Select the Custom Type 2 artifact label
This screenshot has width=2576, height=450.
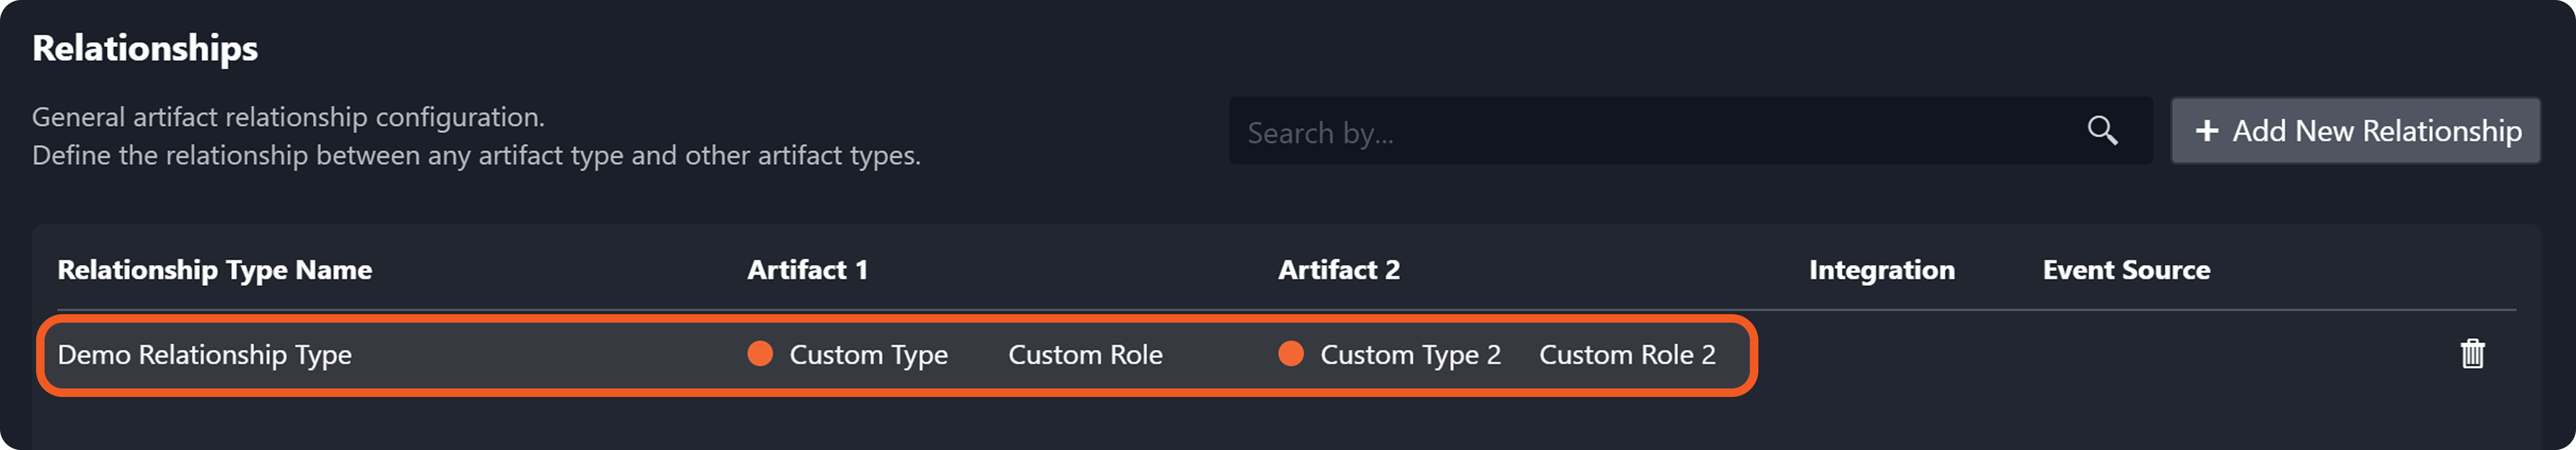[x=1410, y=355]
